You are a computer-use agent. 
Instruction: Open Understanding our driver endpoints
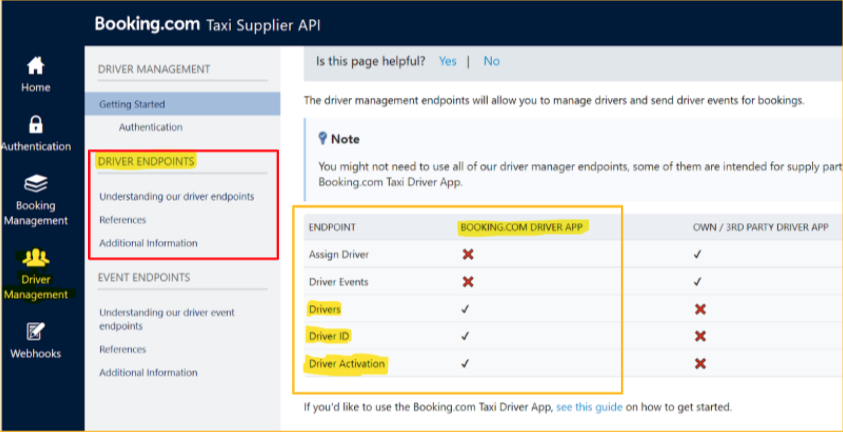point(177,197)
